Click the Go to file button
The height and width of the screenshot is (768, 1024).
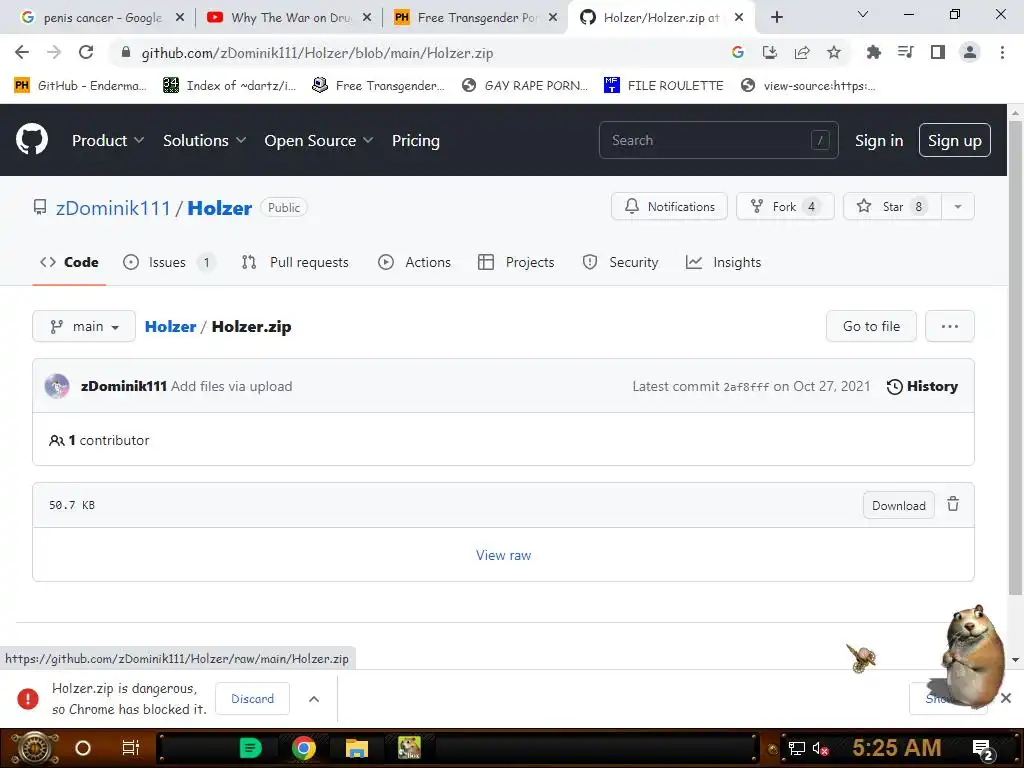tap(871, 326)
